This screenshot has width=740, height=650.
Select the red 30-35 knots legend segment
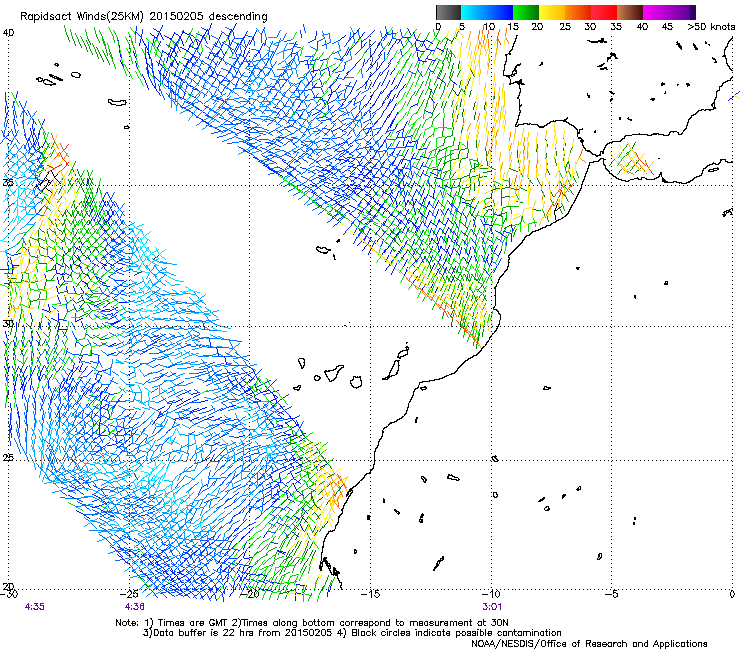(x=604, y=12)
